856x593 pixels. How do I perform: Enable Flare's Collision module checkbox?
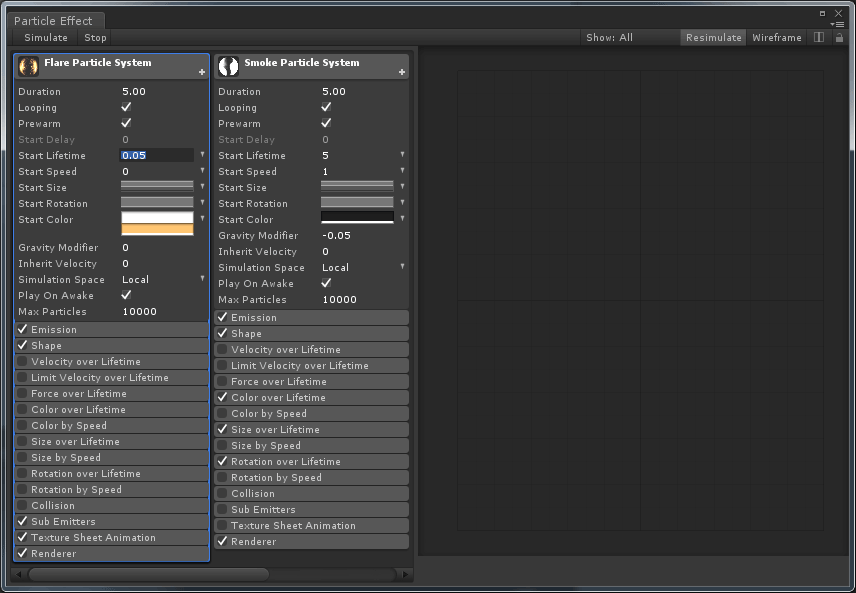pos(22,505)
